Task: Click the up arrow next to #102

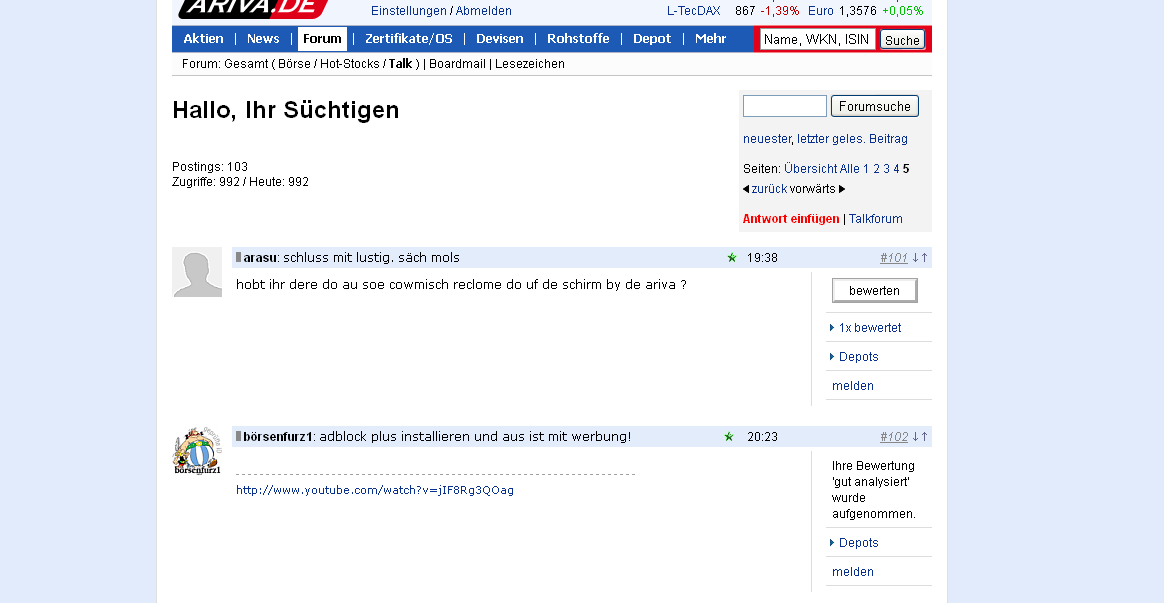Action: (x=924, y=437)
